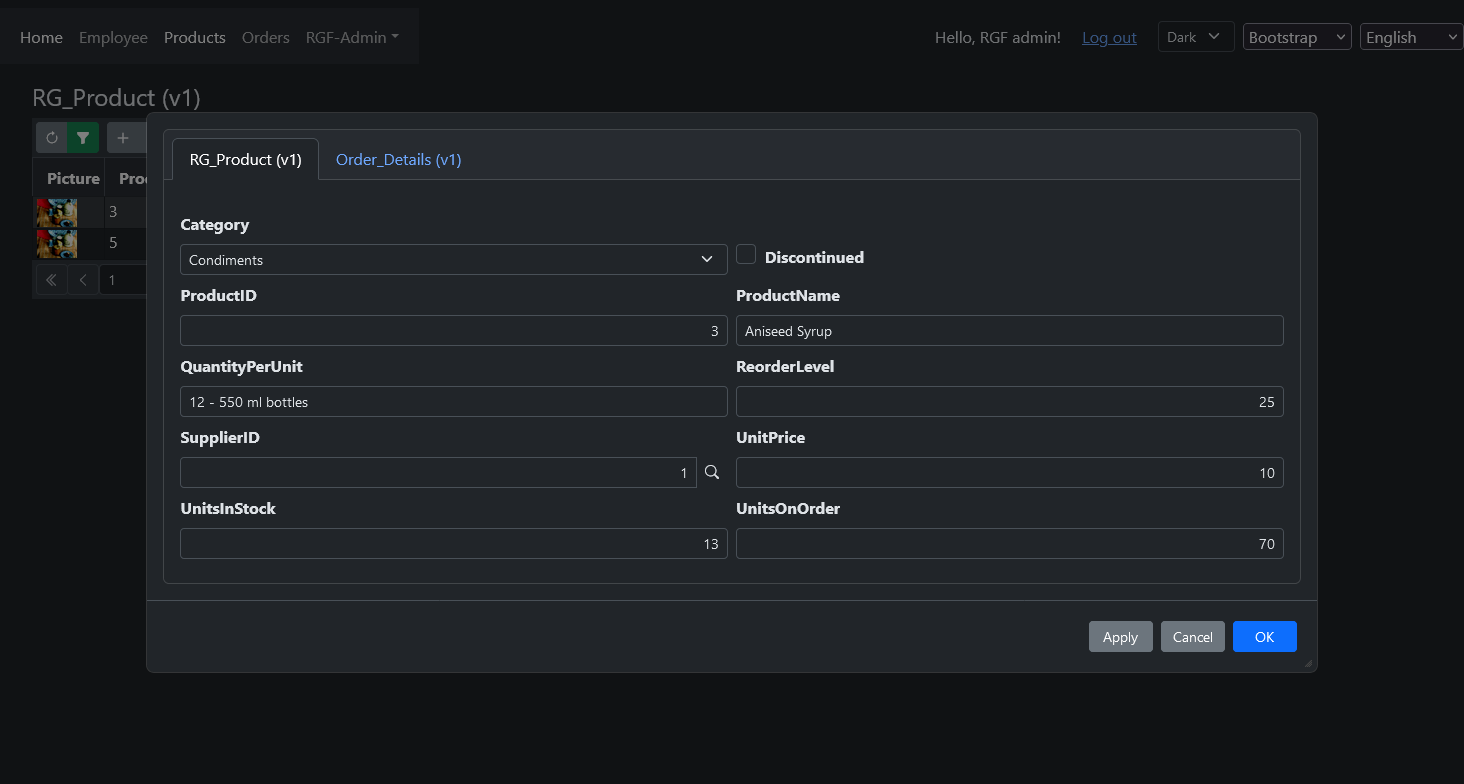Expand the RGF-Admin menu
1464x784 pixels.
coord(352,37)
